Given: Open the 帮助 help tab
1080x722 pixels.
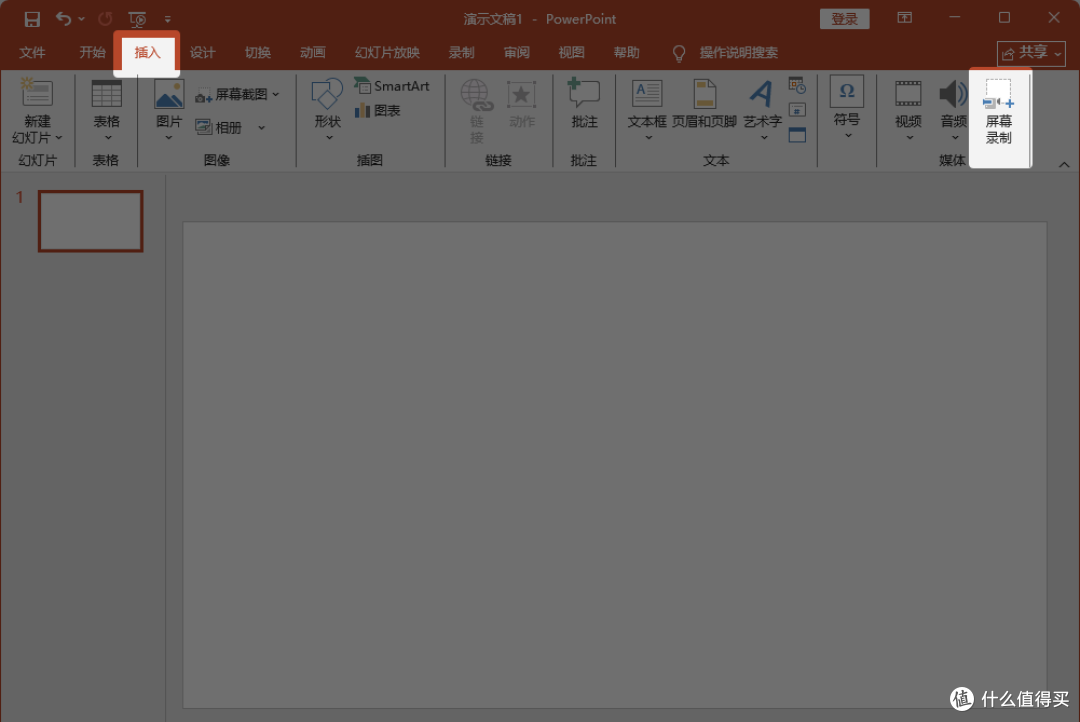Looking at the screenshot, I should pyautogui.click(x=626, y=52).
